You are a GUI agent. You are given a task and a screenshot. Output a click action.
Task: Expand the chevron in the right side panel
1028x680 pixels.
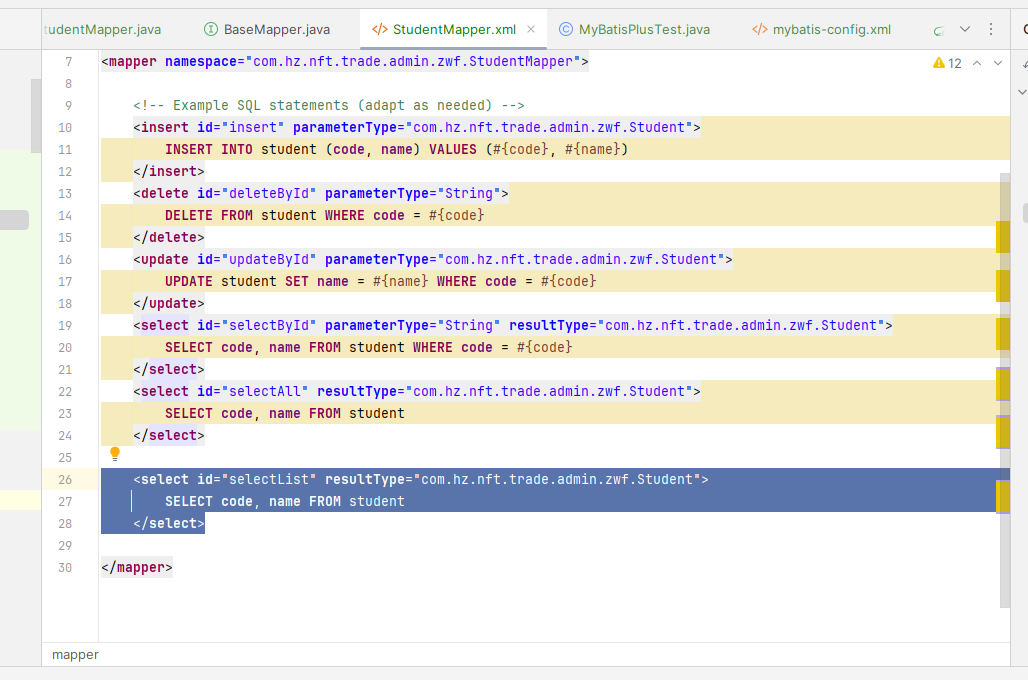click(1021, 92)
